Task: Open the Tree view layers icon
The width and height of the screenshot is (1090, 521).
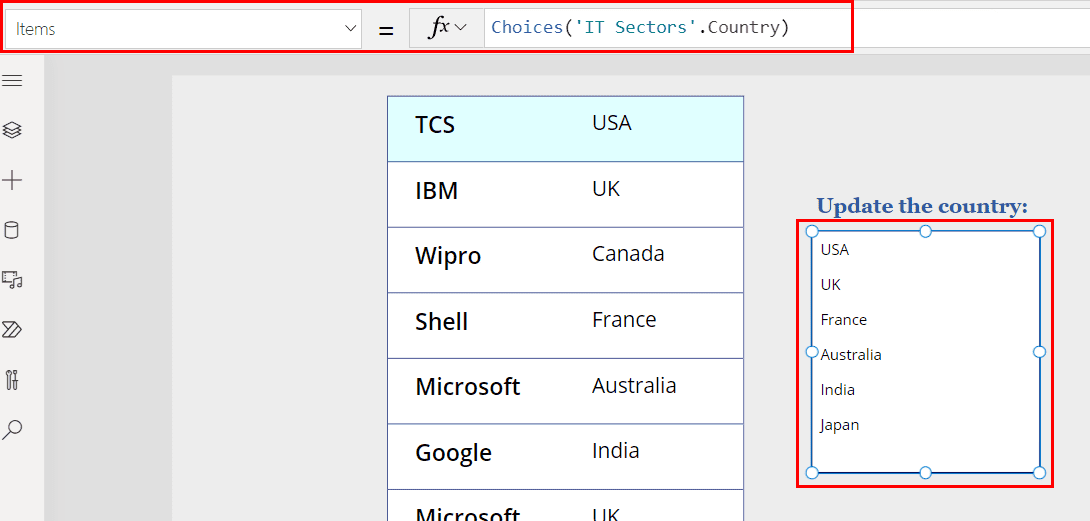Action: (x=12, y=130)
